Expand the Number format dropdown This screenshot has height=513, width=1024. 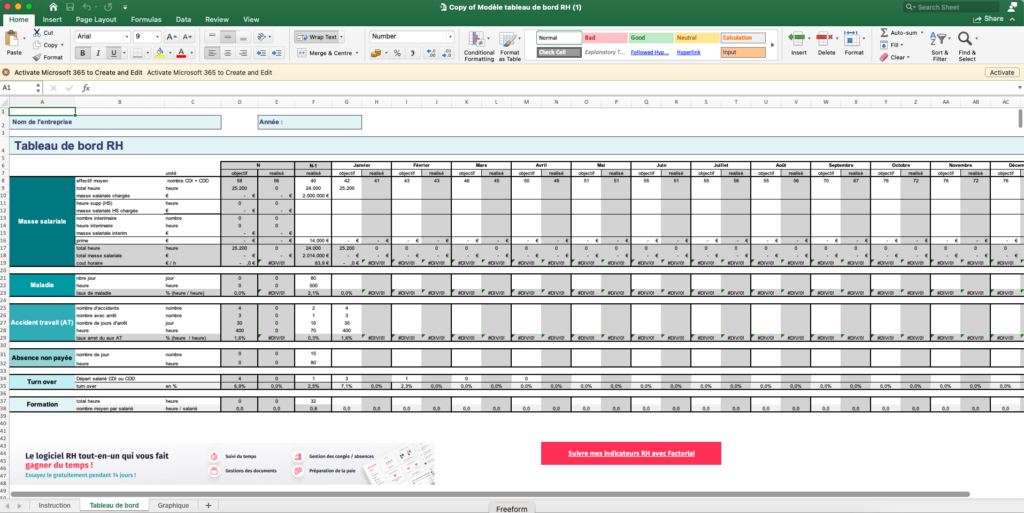(451, 36)
